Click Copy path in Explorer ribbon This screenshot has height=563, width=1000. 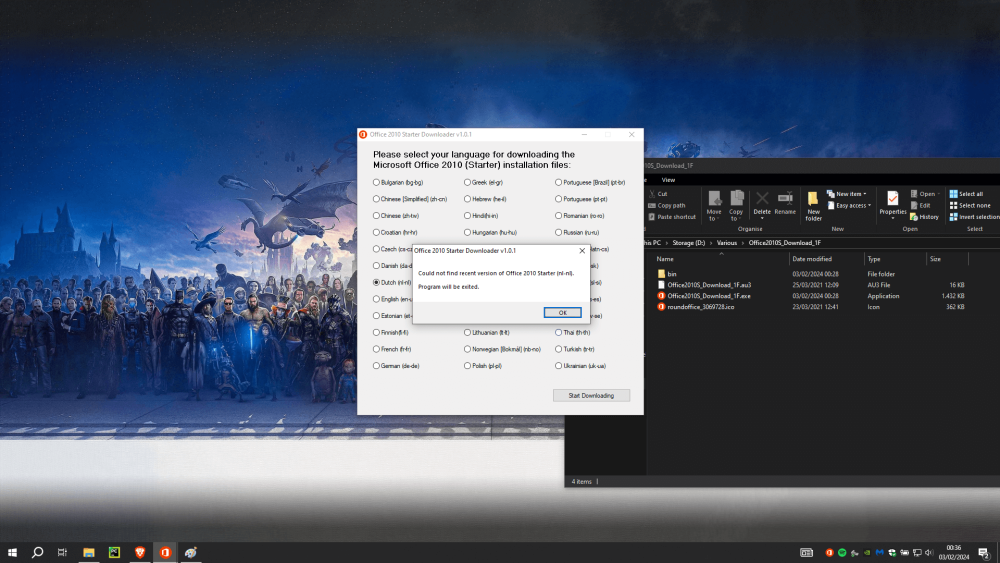[666, 205]
